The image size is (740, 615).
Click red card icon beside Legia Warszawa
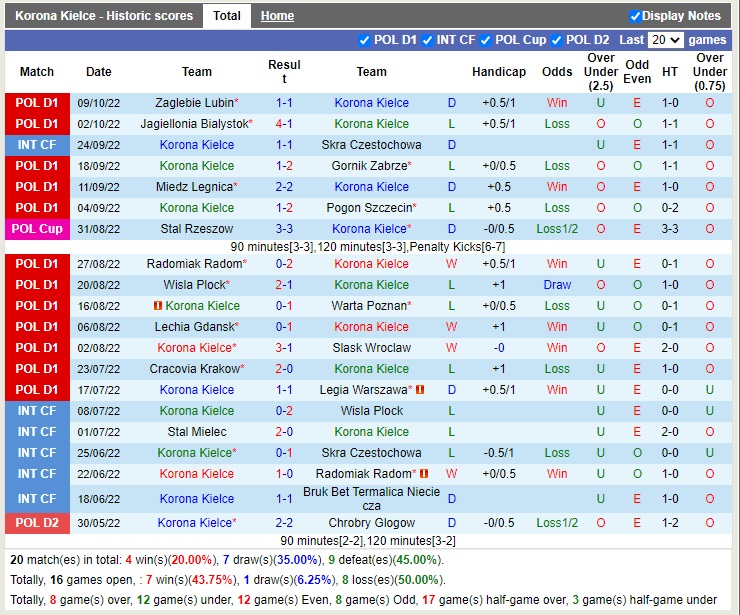pos(420,390)
